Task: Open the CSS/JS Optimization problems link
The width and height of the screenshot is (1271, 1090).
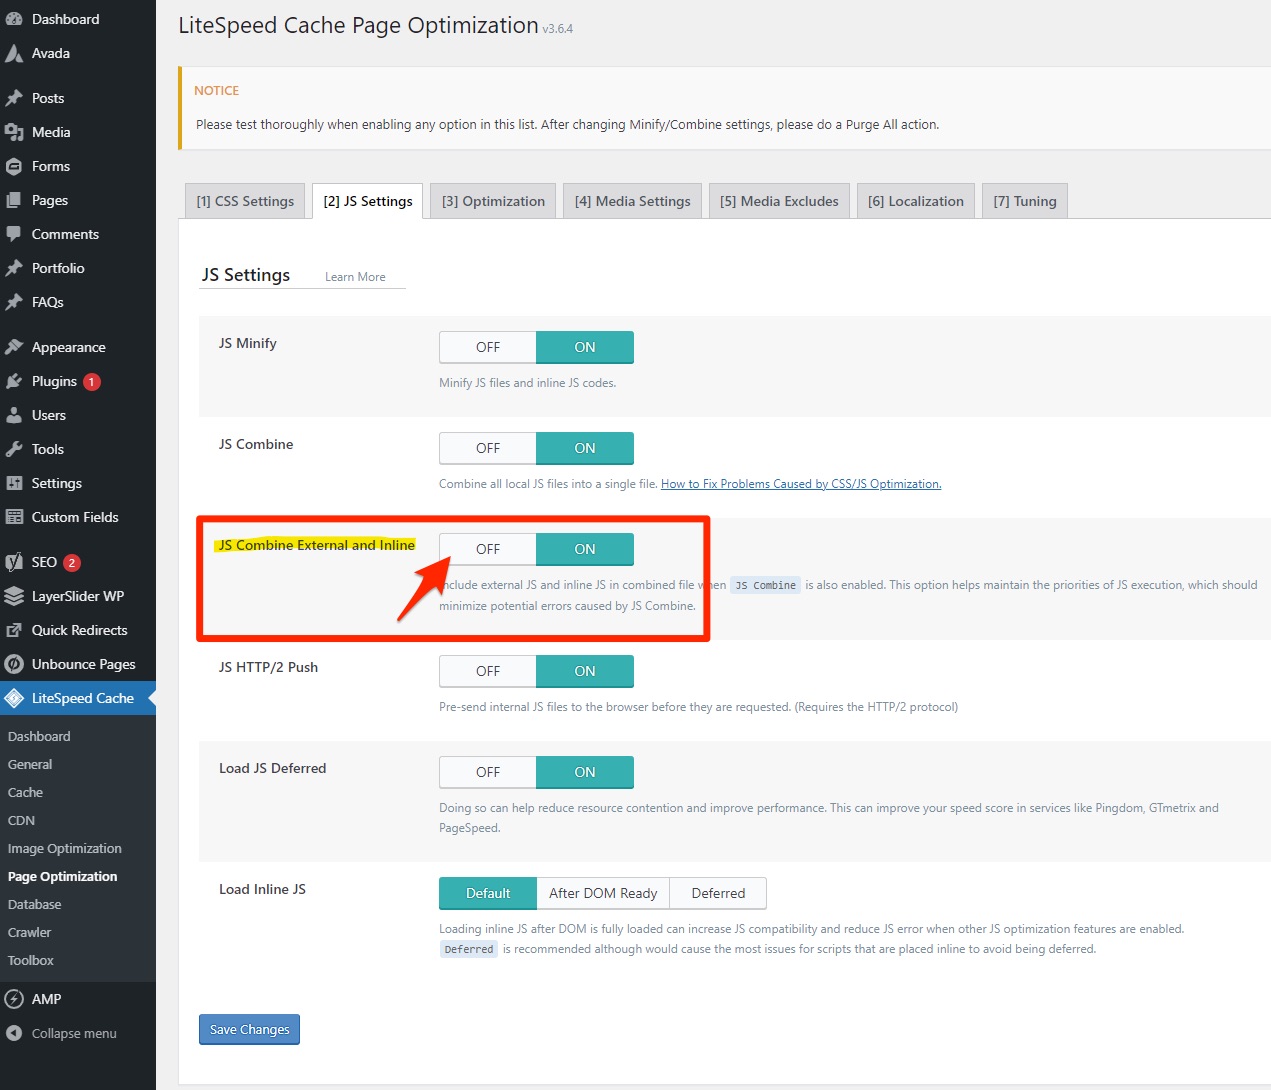Action: [800, 484]
